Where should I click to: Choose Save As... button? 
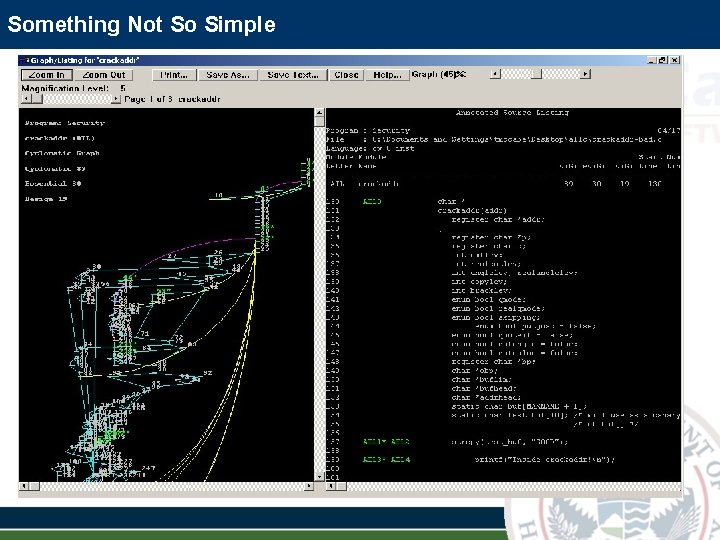(x=228, y=75)
